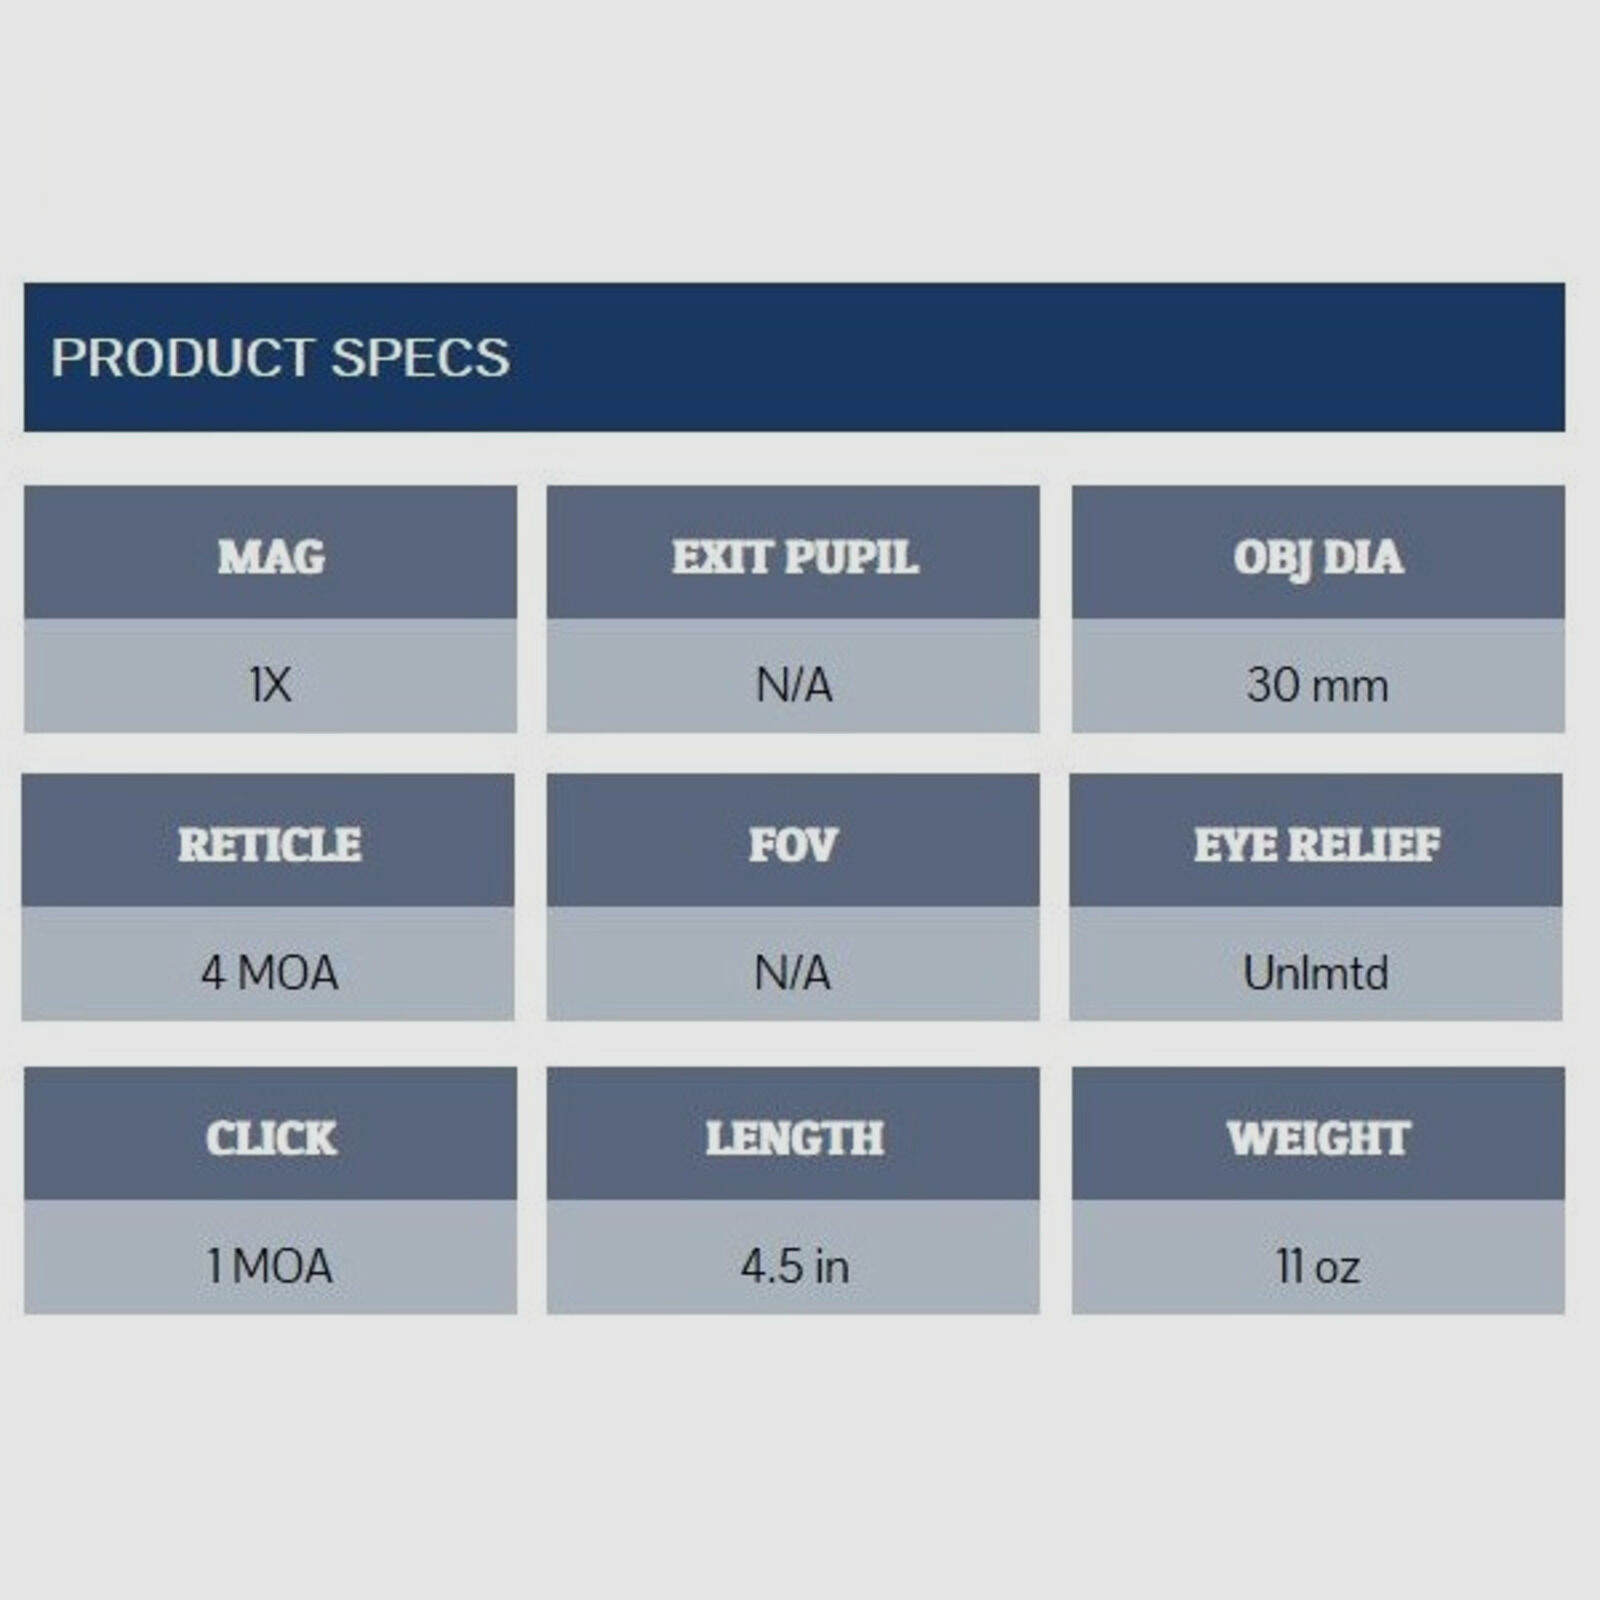Click the RETICLE header cell
Screen dimensions: 1600x1600
(x=269, y=844)
